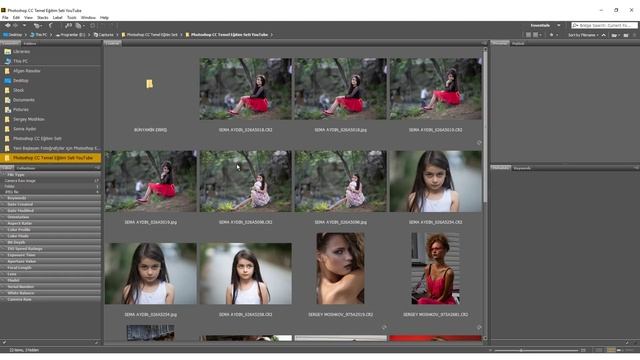Click the Open in Camera Raw icon

point(78,26)
